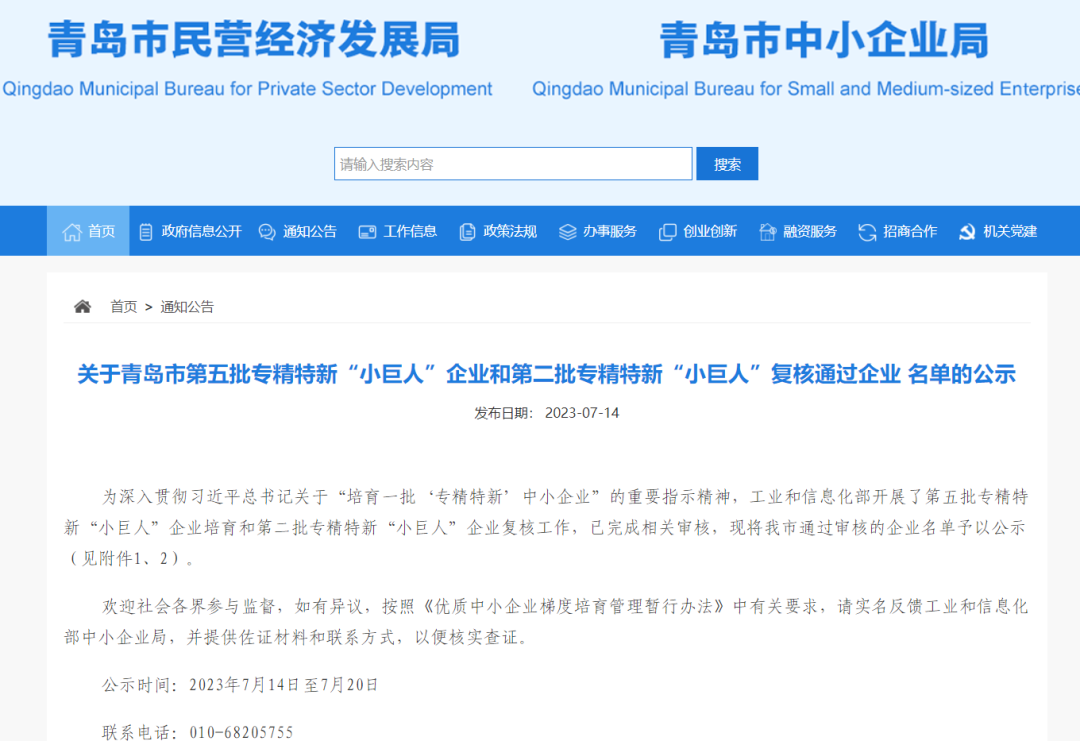
Task: Click the 政策法规 file icon
Action: [467, 231]
